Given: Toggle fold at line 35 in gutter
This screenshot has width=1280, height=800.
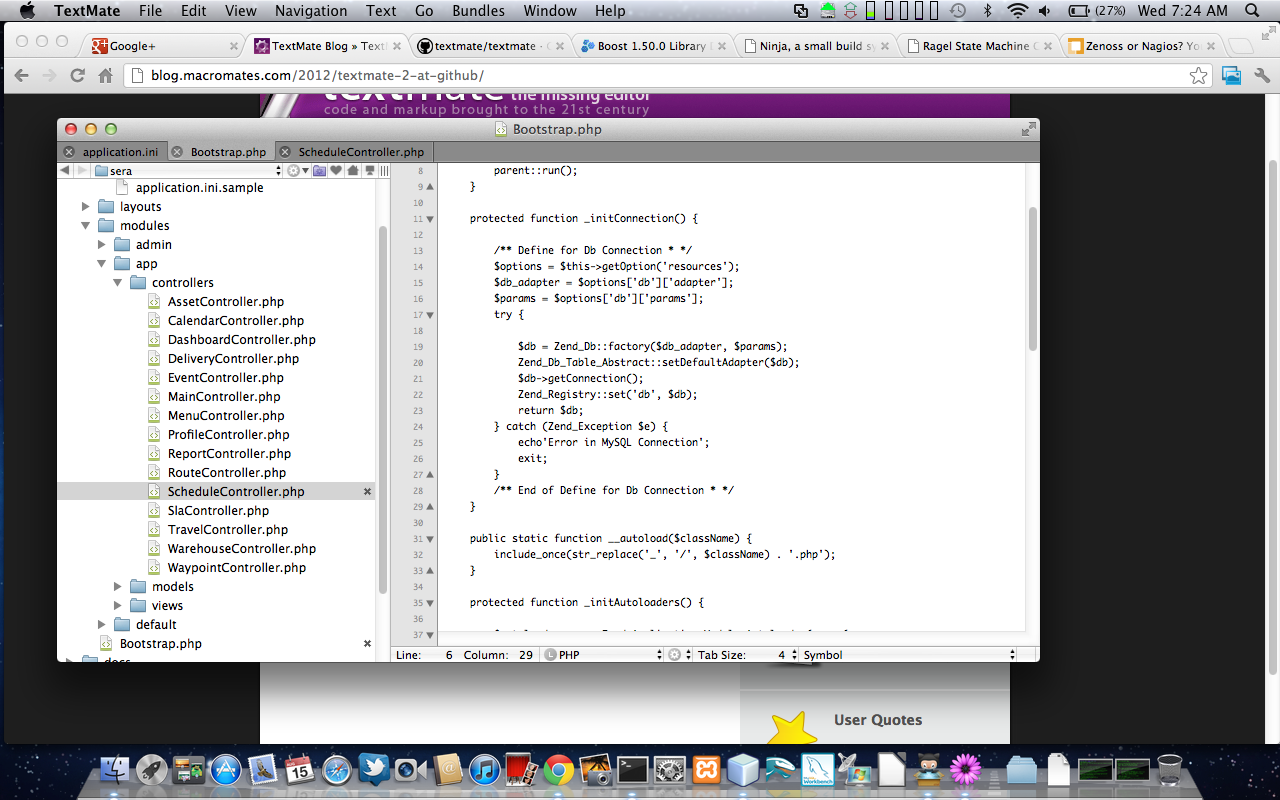Looking at the screenshot, I should point(430,603).
